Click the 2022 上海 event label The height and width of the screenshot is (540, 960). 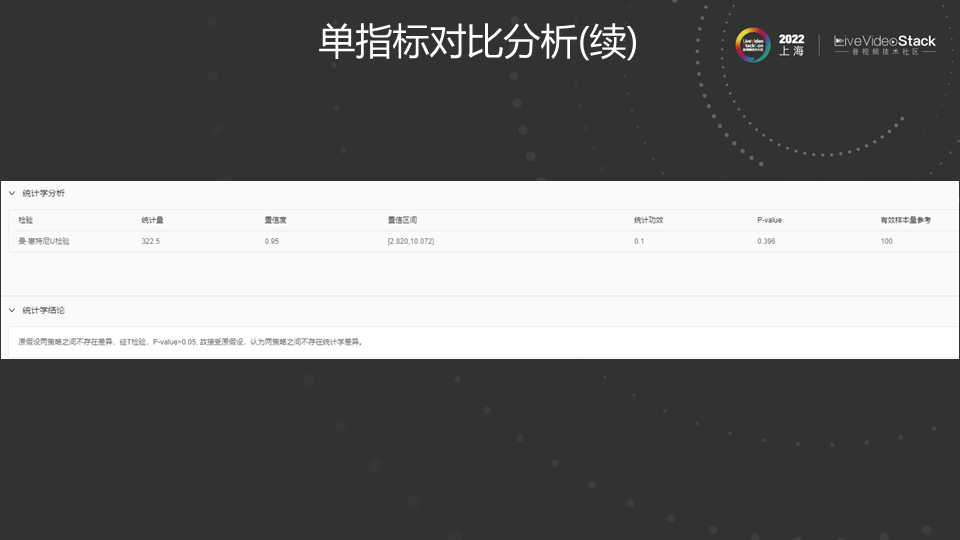click(x=791, y=45)
